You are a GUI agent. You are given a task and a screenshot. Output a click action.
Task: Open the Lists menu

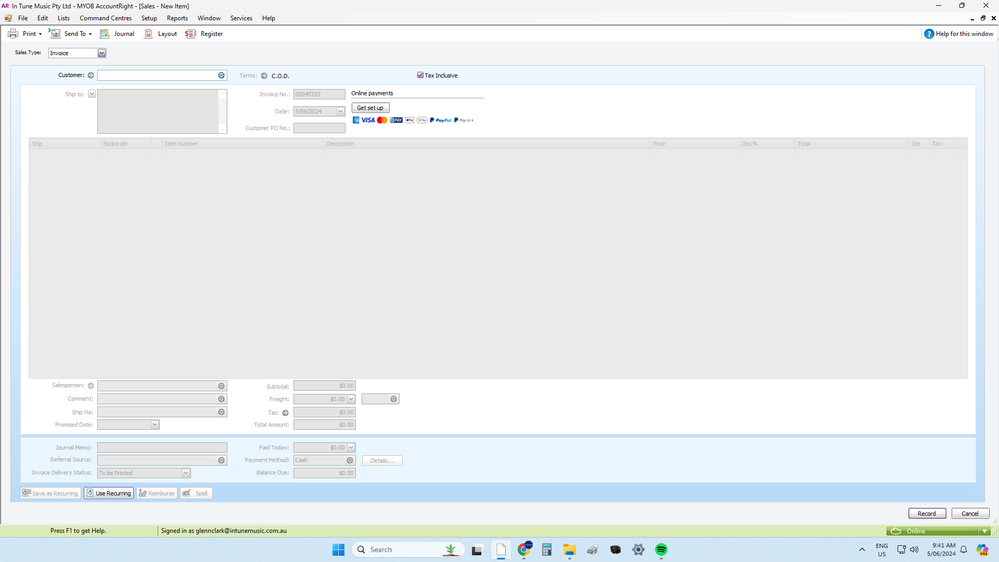[x=64, y=18]
